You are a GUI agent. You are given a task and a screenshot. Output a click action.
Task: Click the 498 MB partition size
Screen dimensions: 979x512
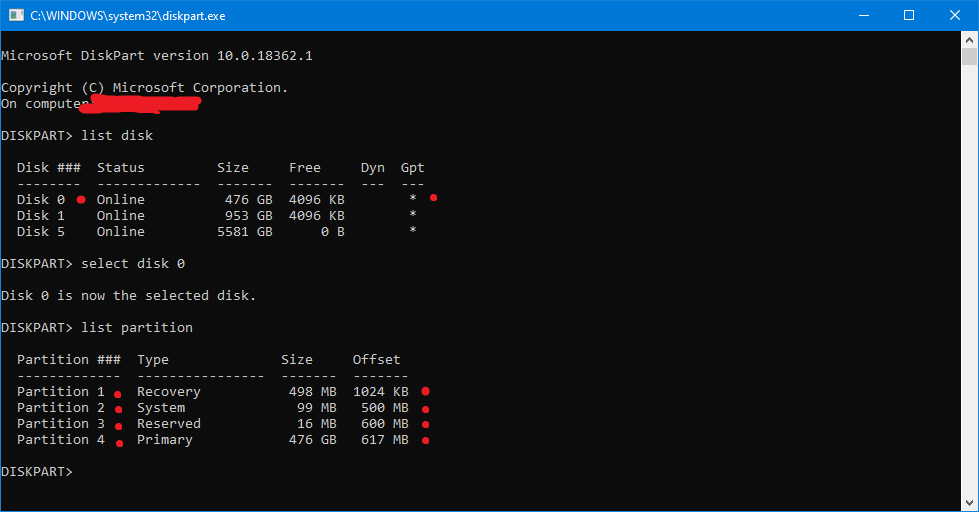tap(313, 391)
